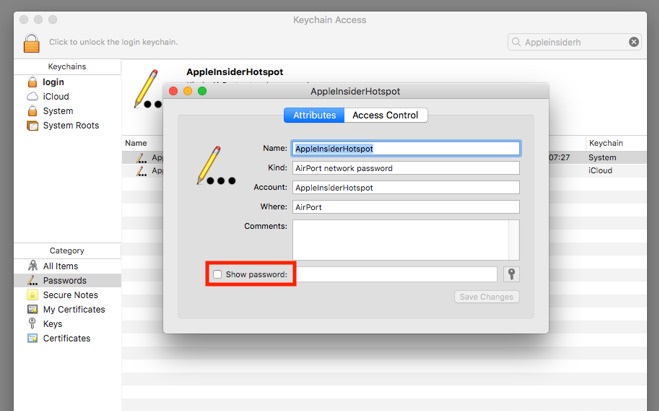Click the Name text field

[405, 148]
